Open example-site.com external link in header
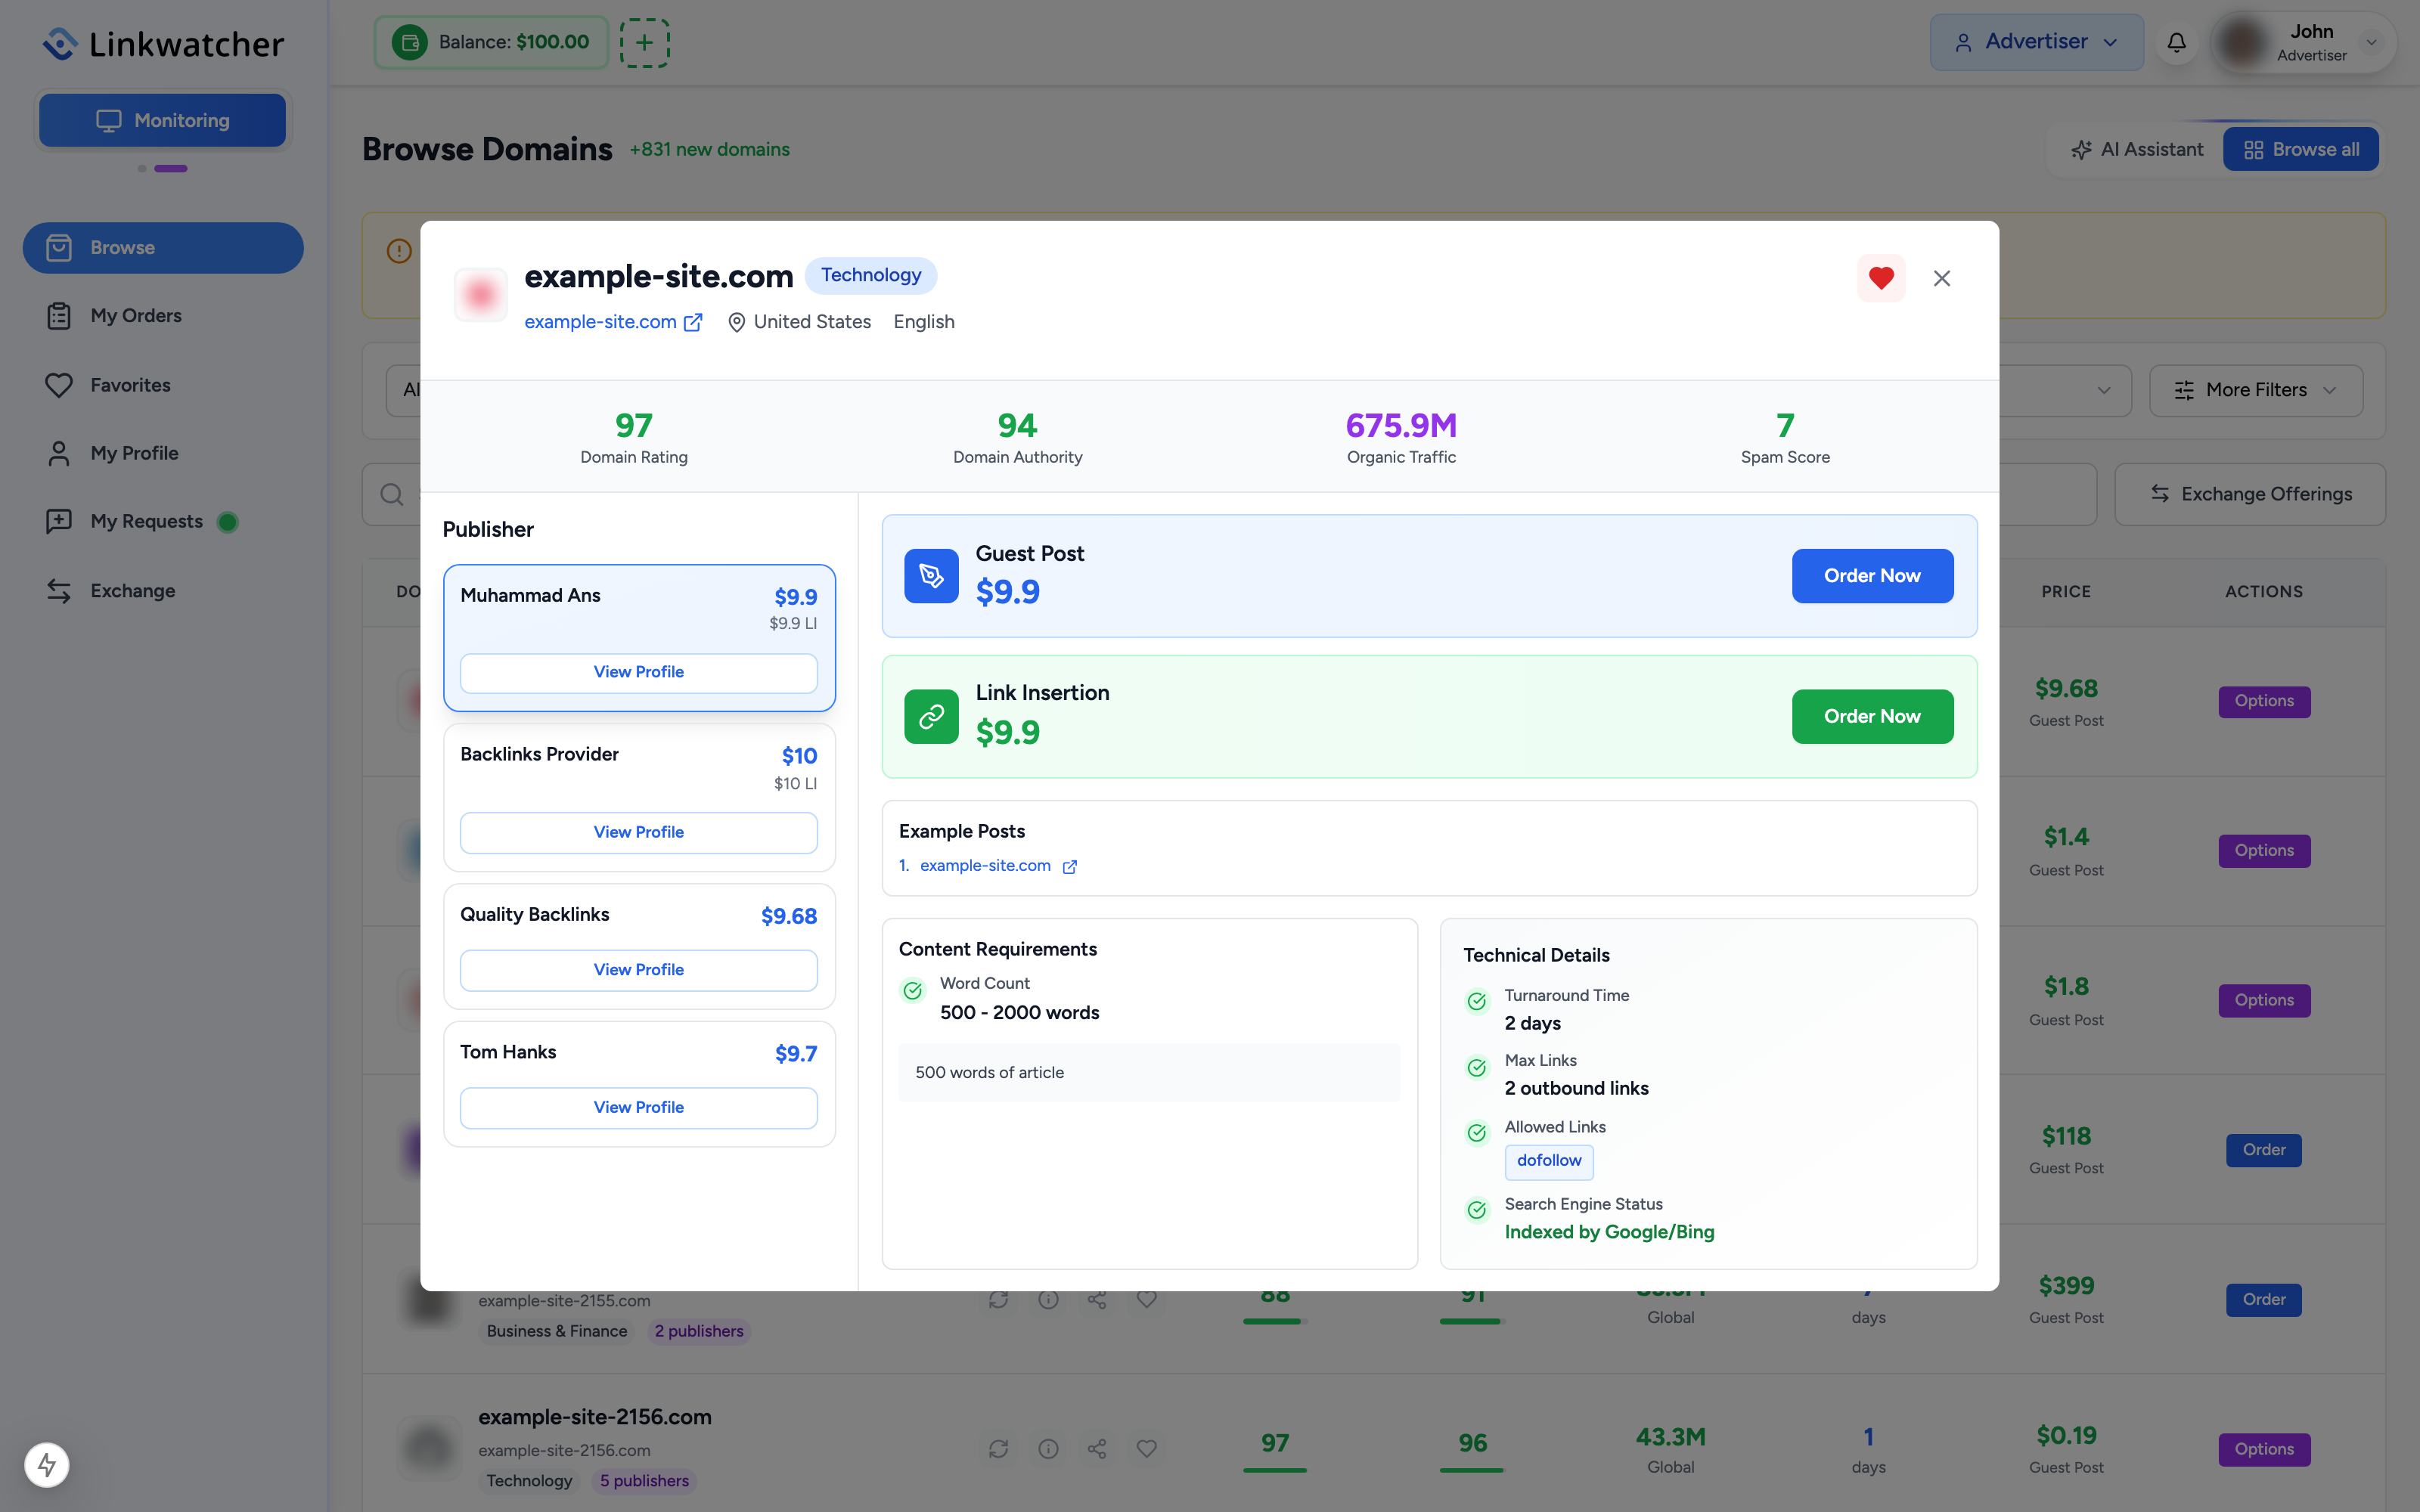Image resolution: width=2420 pixels, height=1512 pixels. (x=613, y=322)
